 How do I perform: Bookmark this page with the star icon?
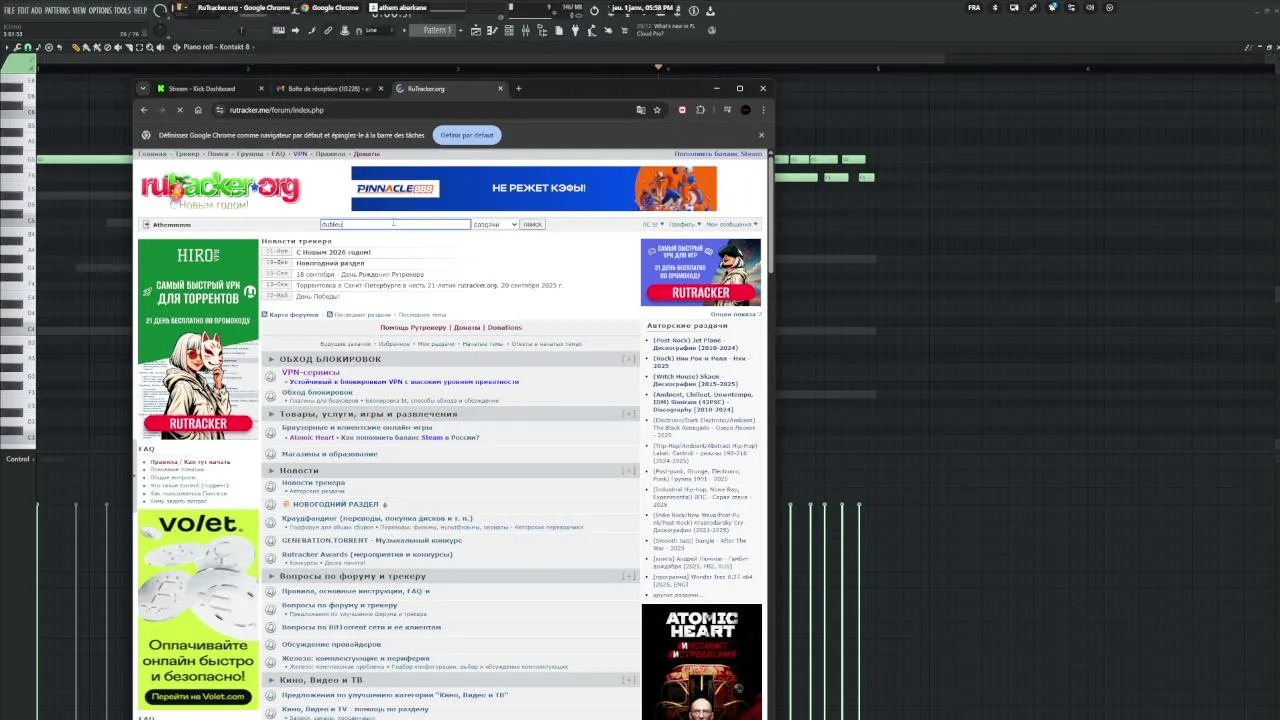(657, 110)
